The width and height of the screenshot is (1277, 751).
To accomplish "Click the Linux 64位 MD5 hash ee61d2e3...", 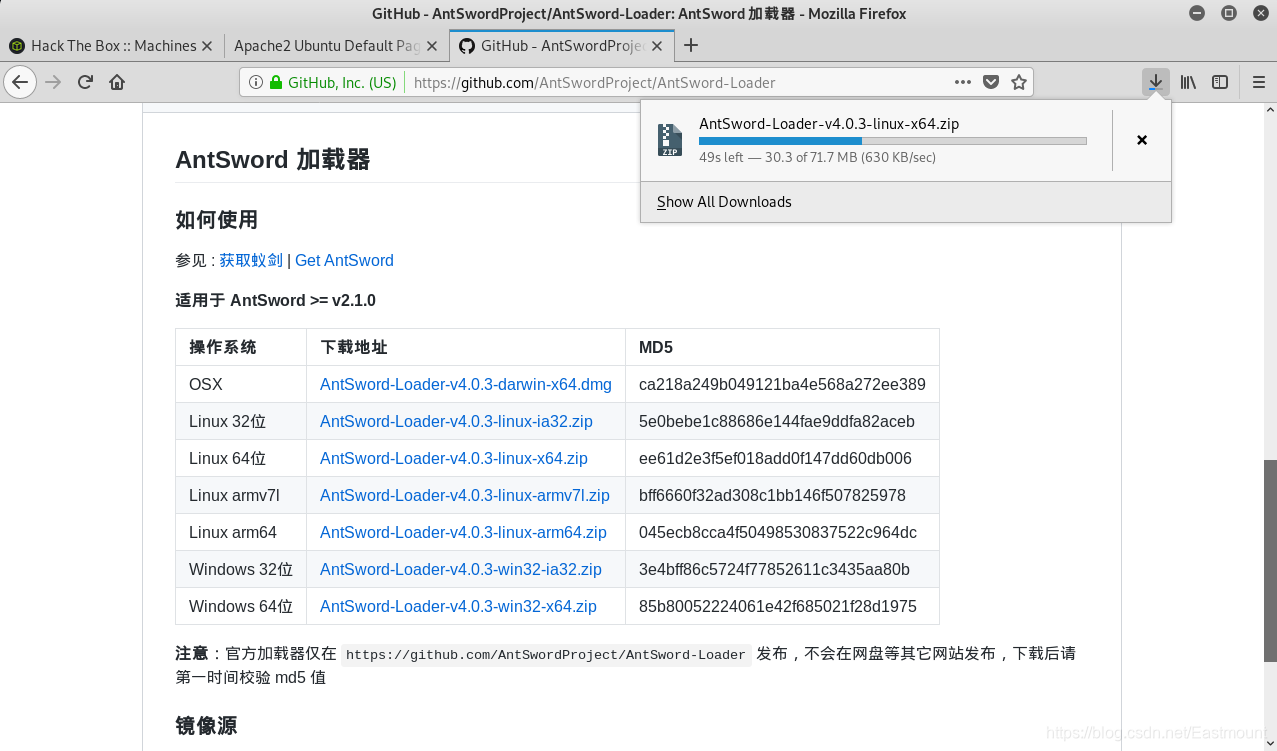I will click(x=775, y=458).
